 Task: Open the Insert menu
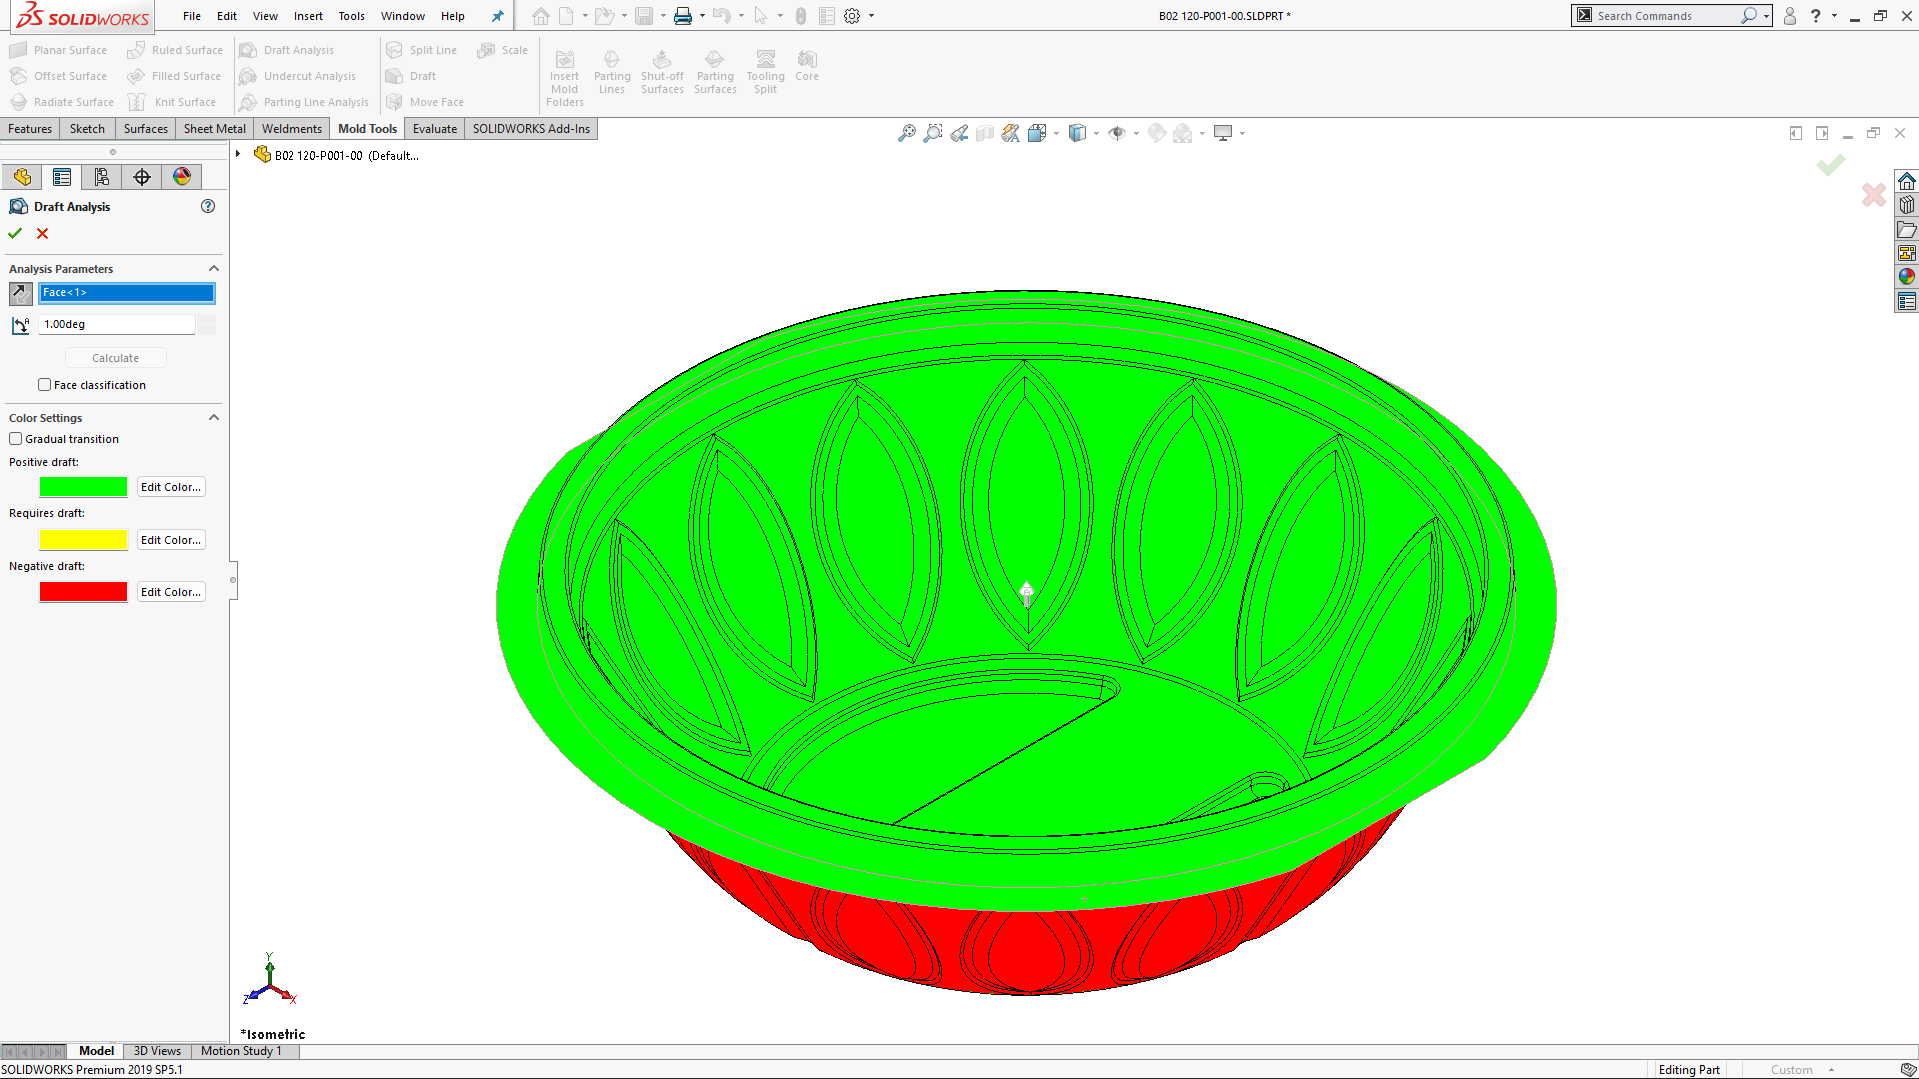tap(308, 16)
